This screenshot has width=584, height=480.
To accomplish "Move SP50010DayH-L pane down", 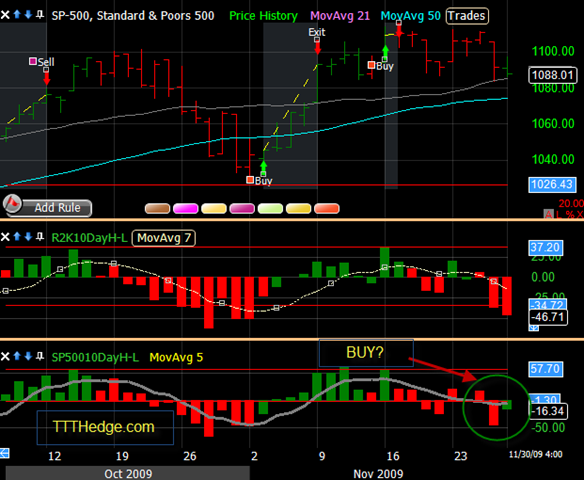I will [x=28, y=356].
